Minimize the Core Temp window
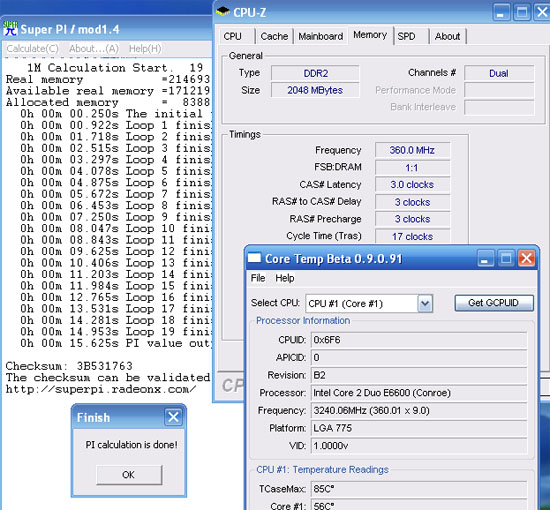Screen dimensions: 550x510 pyautogui.click(x=485, y=259)
